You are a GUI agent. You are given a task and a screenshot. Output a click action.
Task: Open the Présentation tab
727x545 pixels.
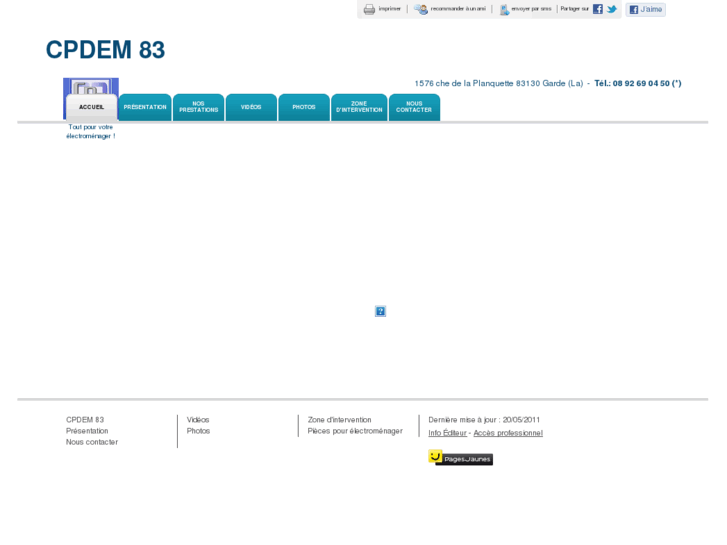coord(145,108)
